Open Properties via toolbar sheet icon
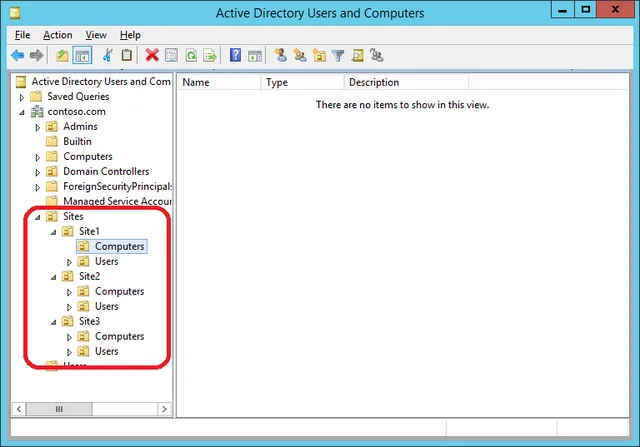Viewport: 640px width, 447px height. coord(171,55)
